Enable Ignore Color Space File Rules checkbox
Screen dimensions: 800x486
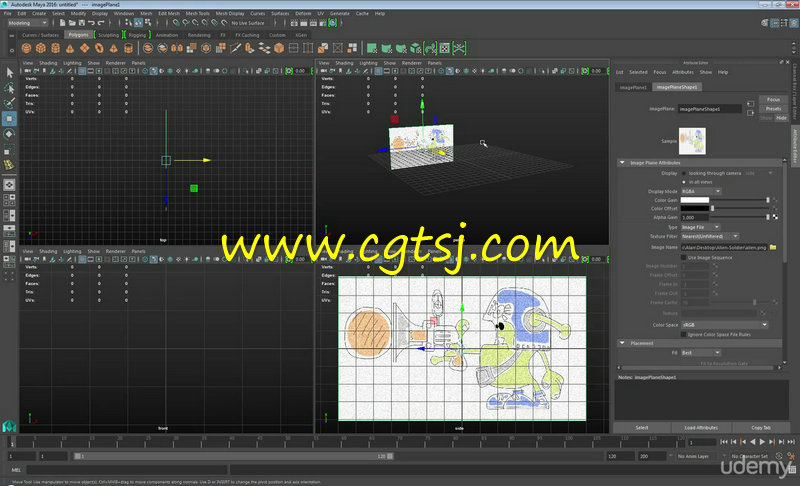(684, 335)
